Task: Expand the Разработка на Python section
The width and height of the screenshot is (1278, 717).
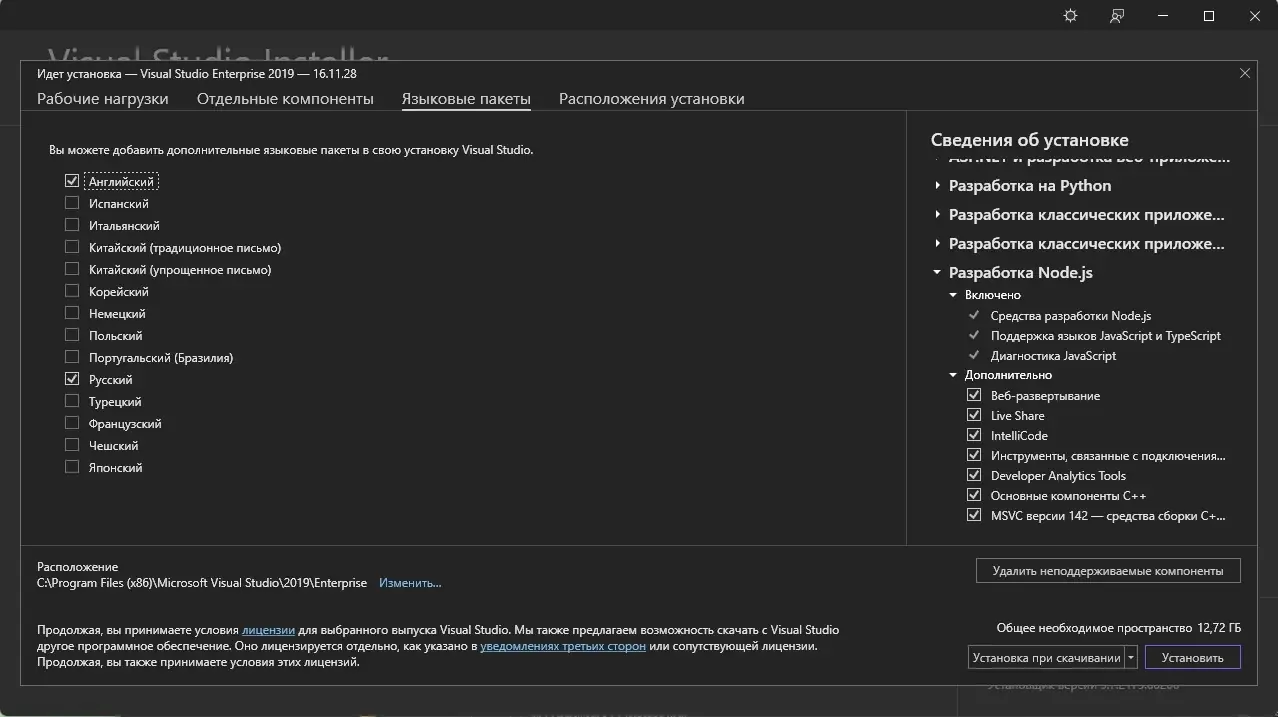Action: (x=937, y=186)
